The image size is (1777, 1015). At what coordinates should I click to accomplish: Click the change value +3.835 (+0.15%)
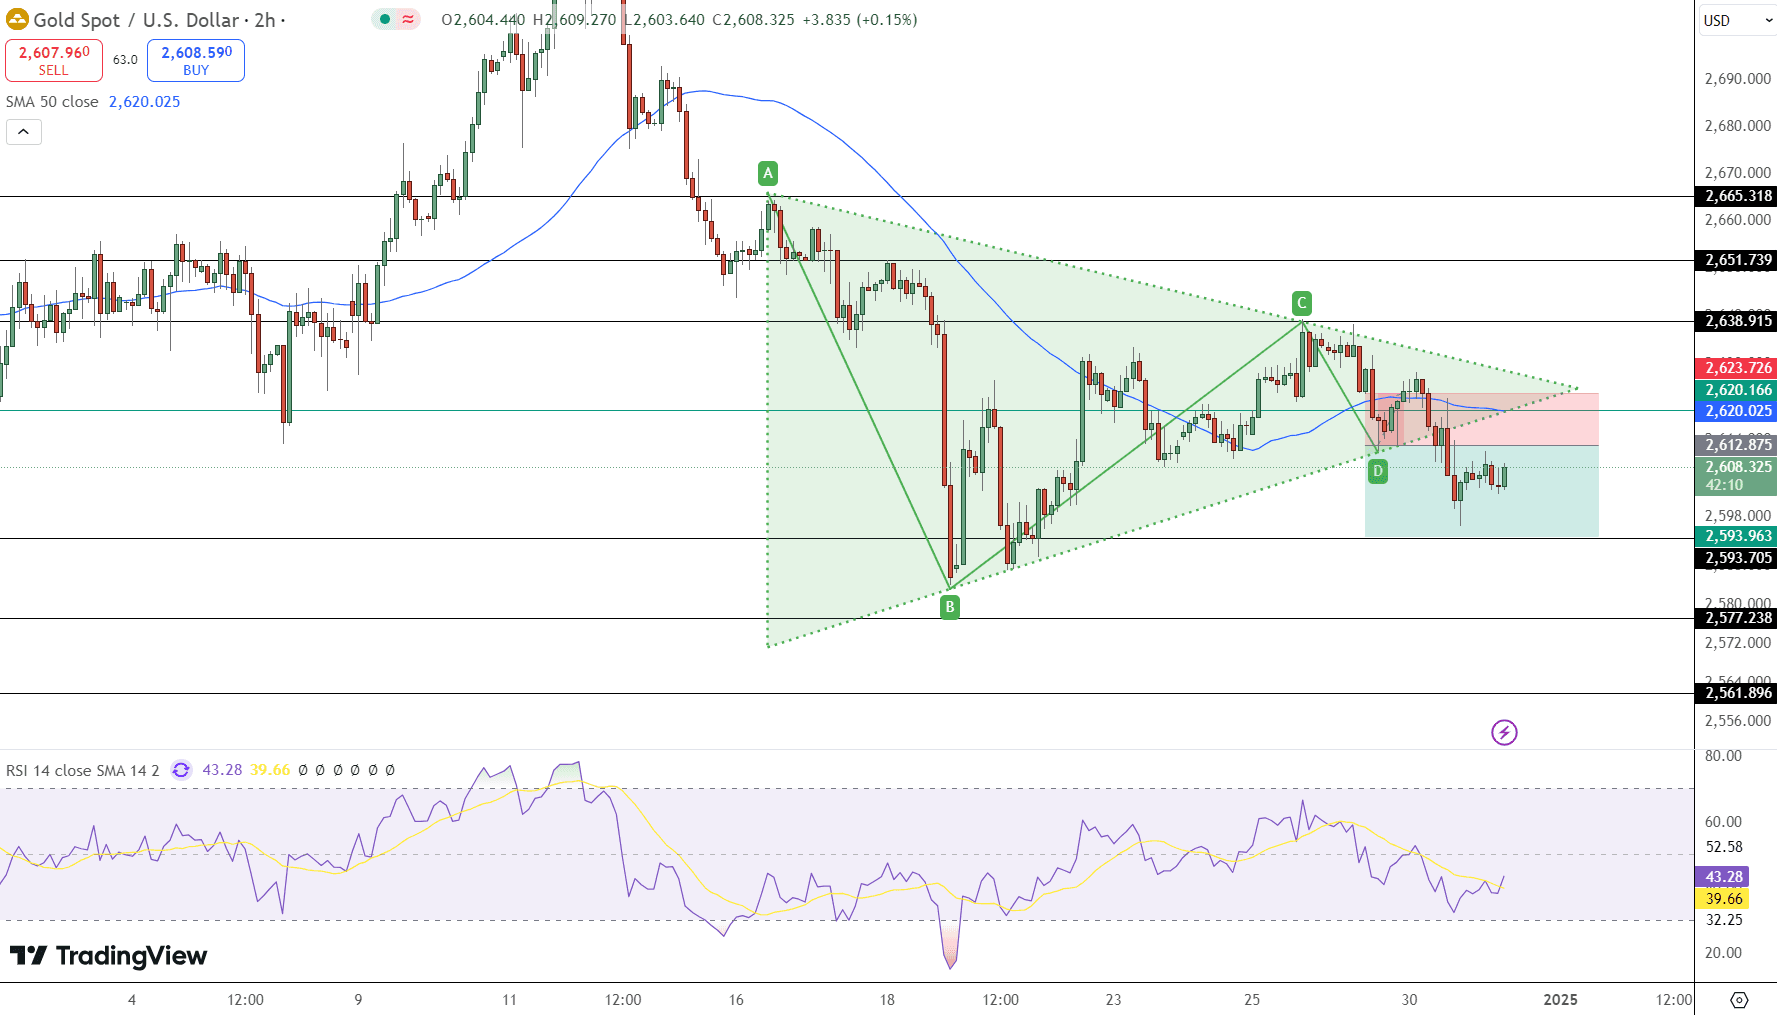[x=859, y=20]
